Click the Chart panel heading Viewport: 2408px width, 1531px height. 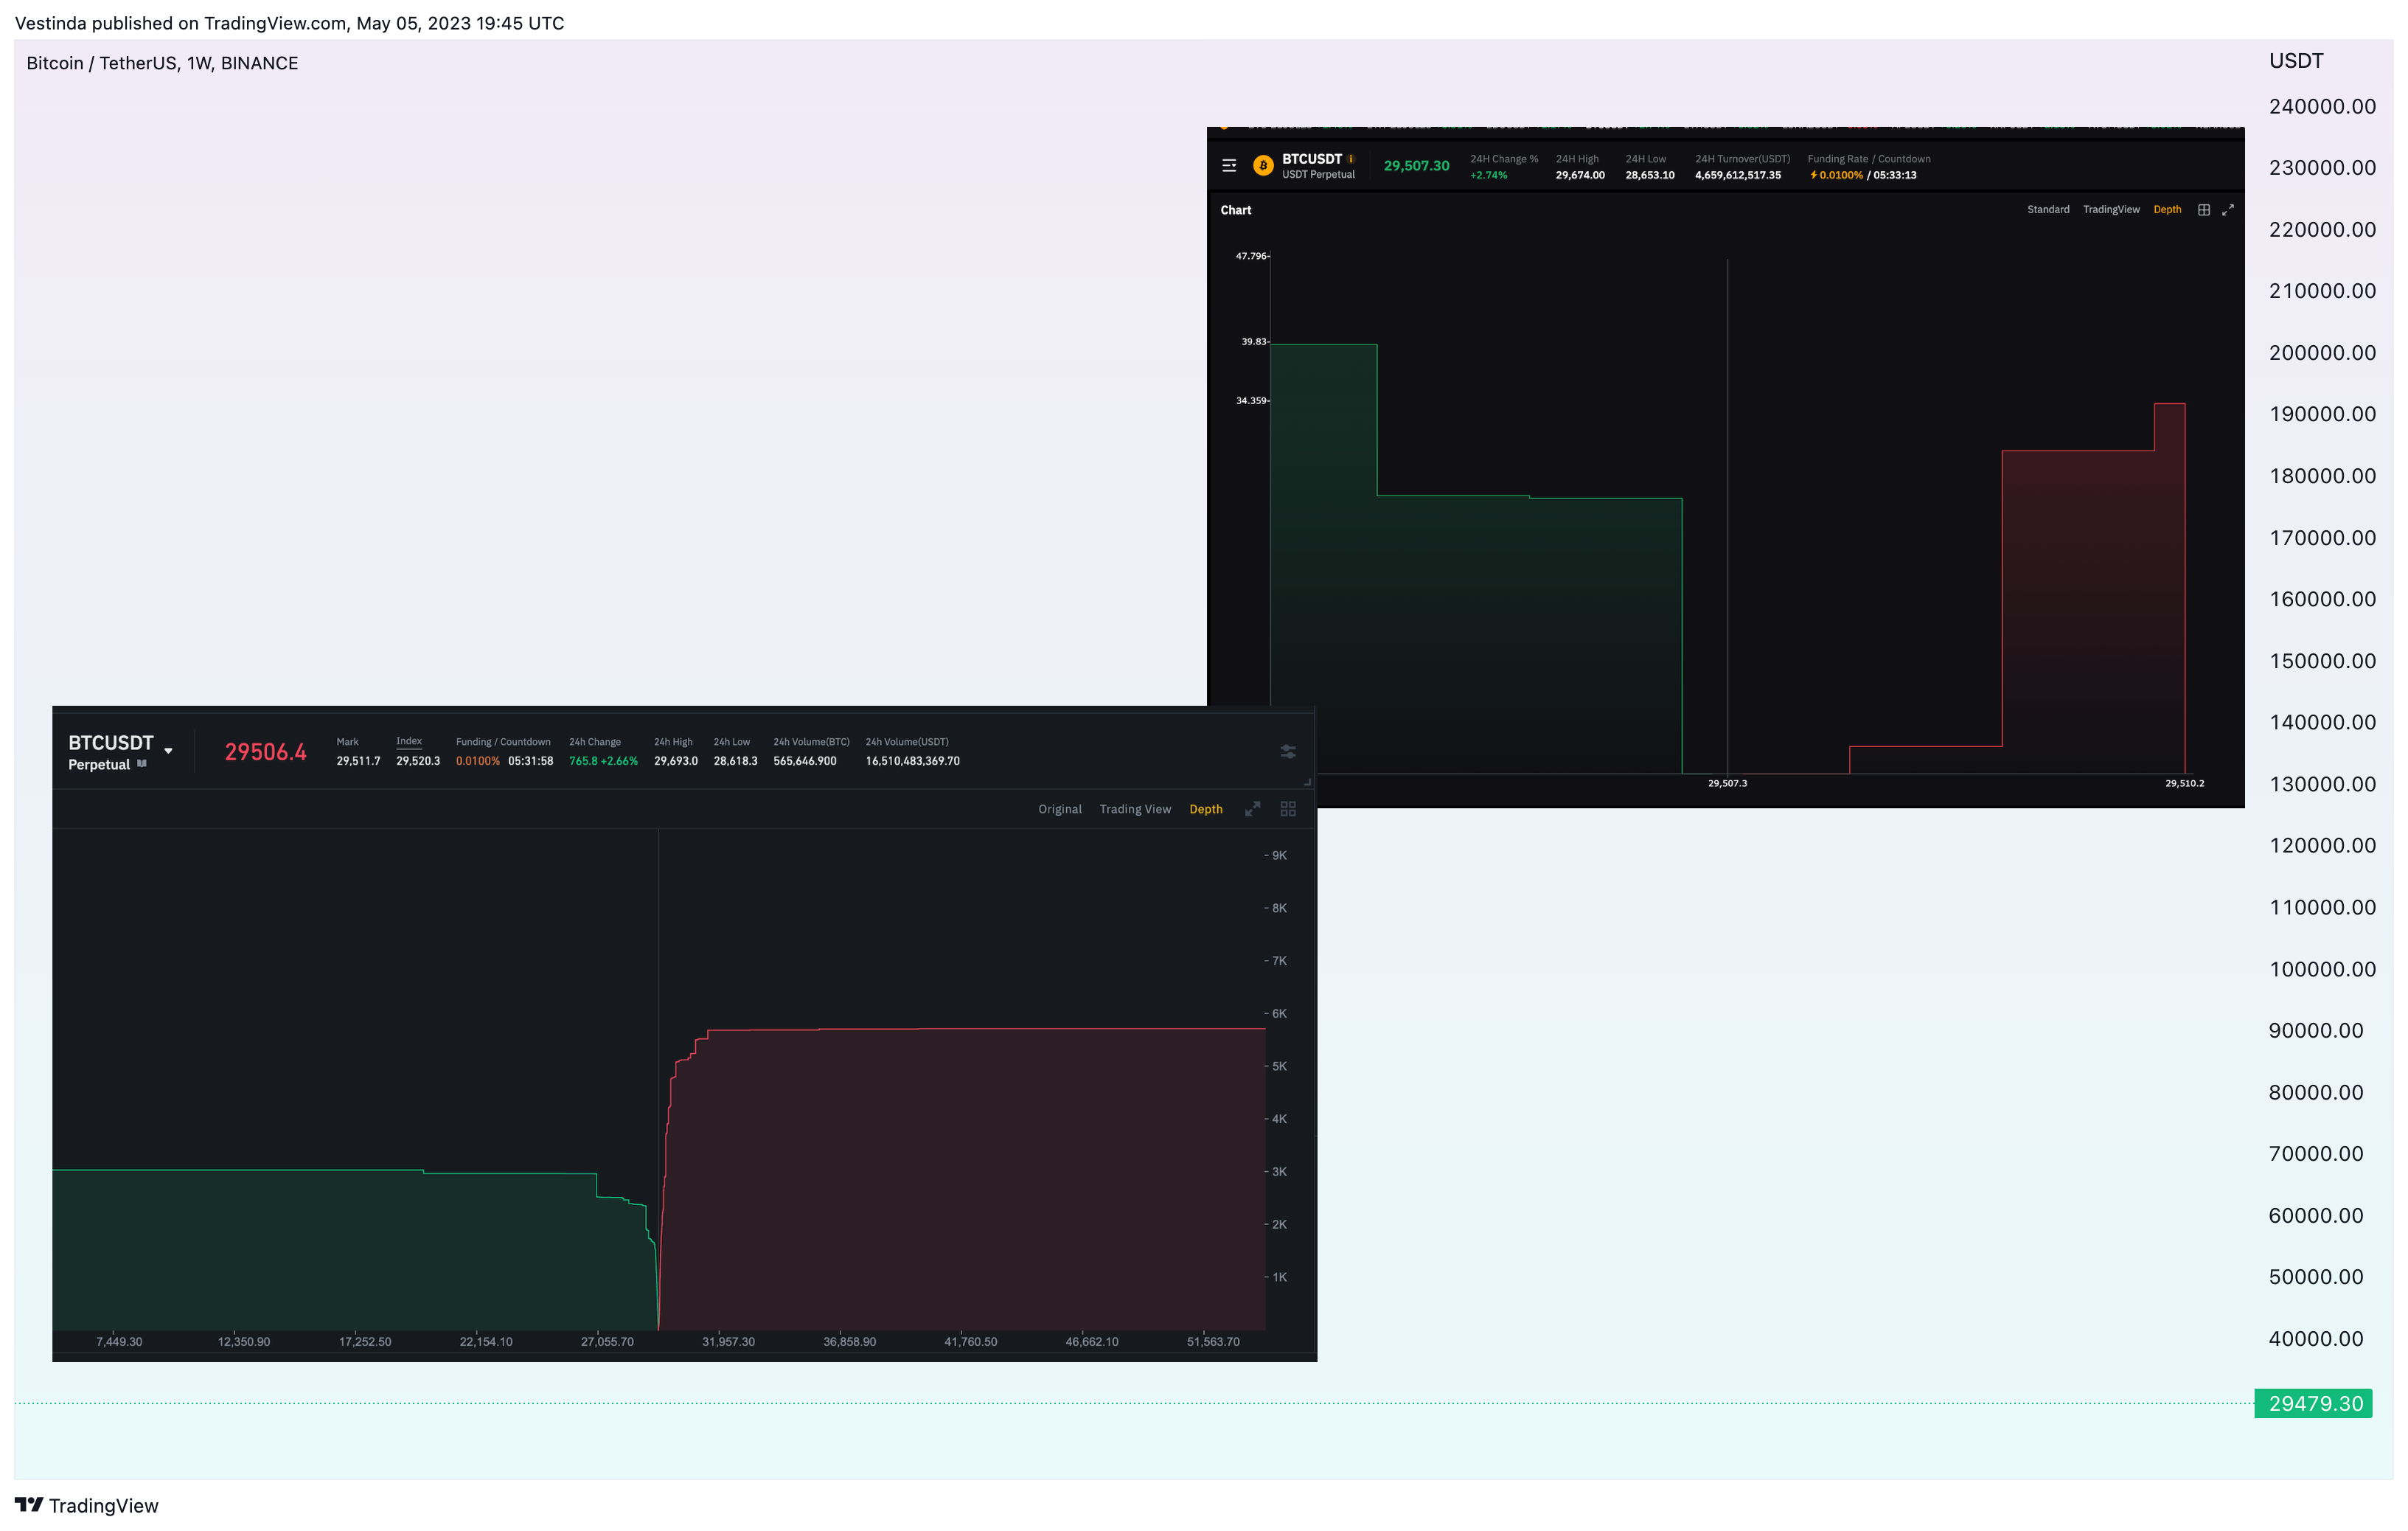click(x=1236, y=210)
